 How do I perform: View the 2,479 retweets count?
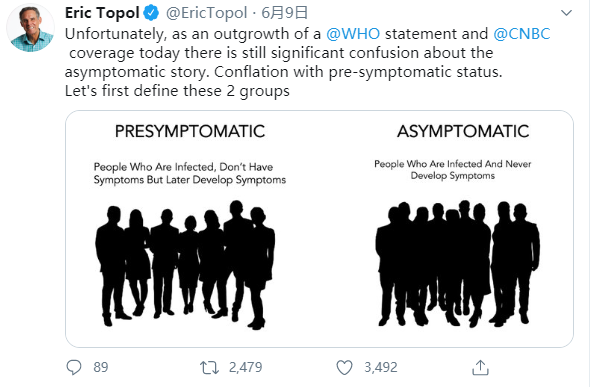click(x=245, y=367)
